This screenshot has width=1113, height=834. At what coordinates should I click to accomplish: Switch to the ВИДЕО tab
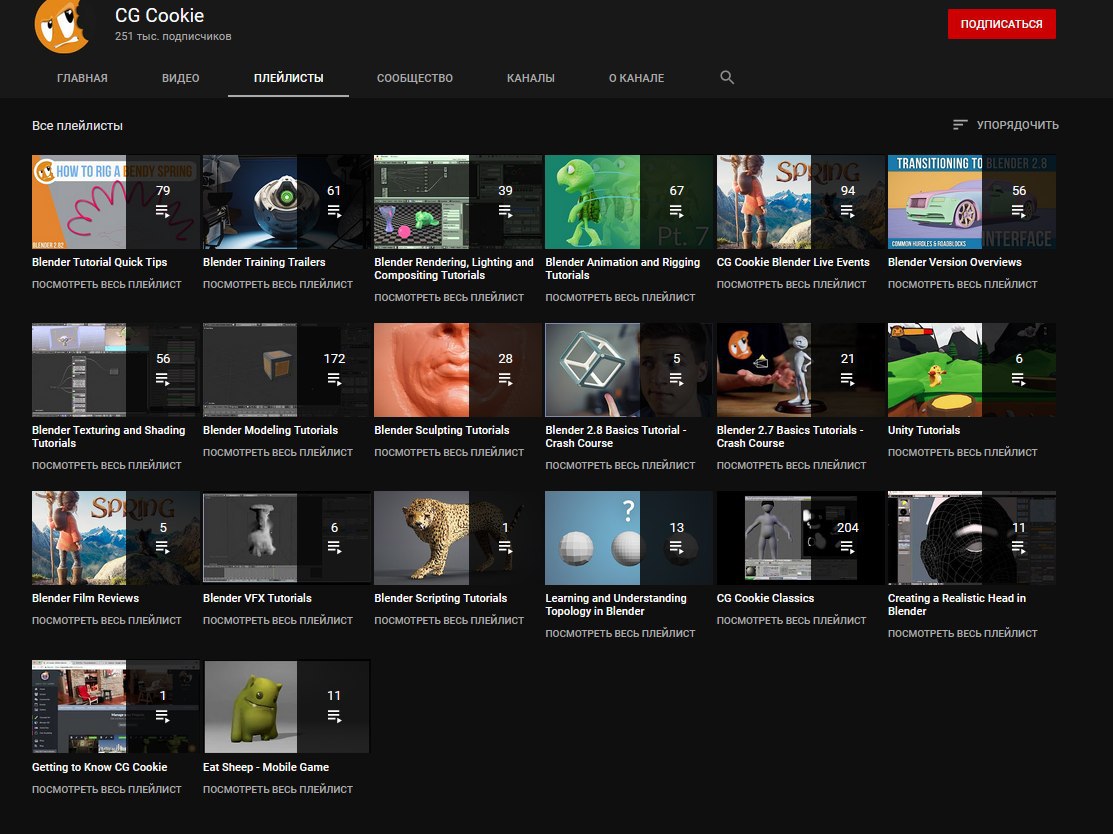tap(180, 78)
